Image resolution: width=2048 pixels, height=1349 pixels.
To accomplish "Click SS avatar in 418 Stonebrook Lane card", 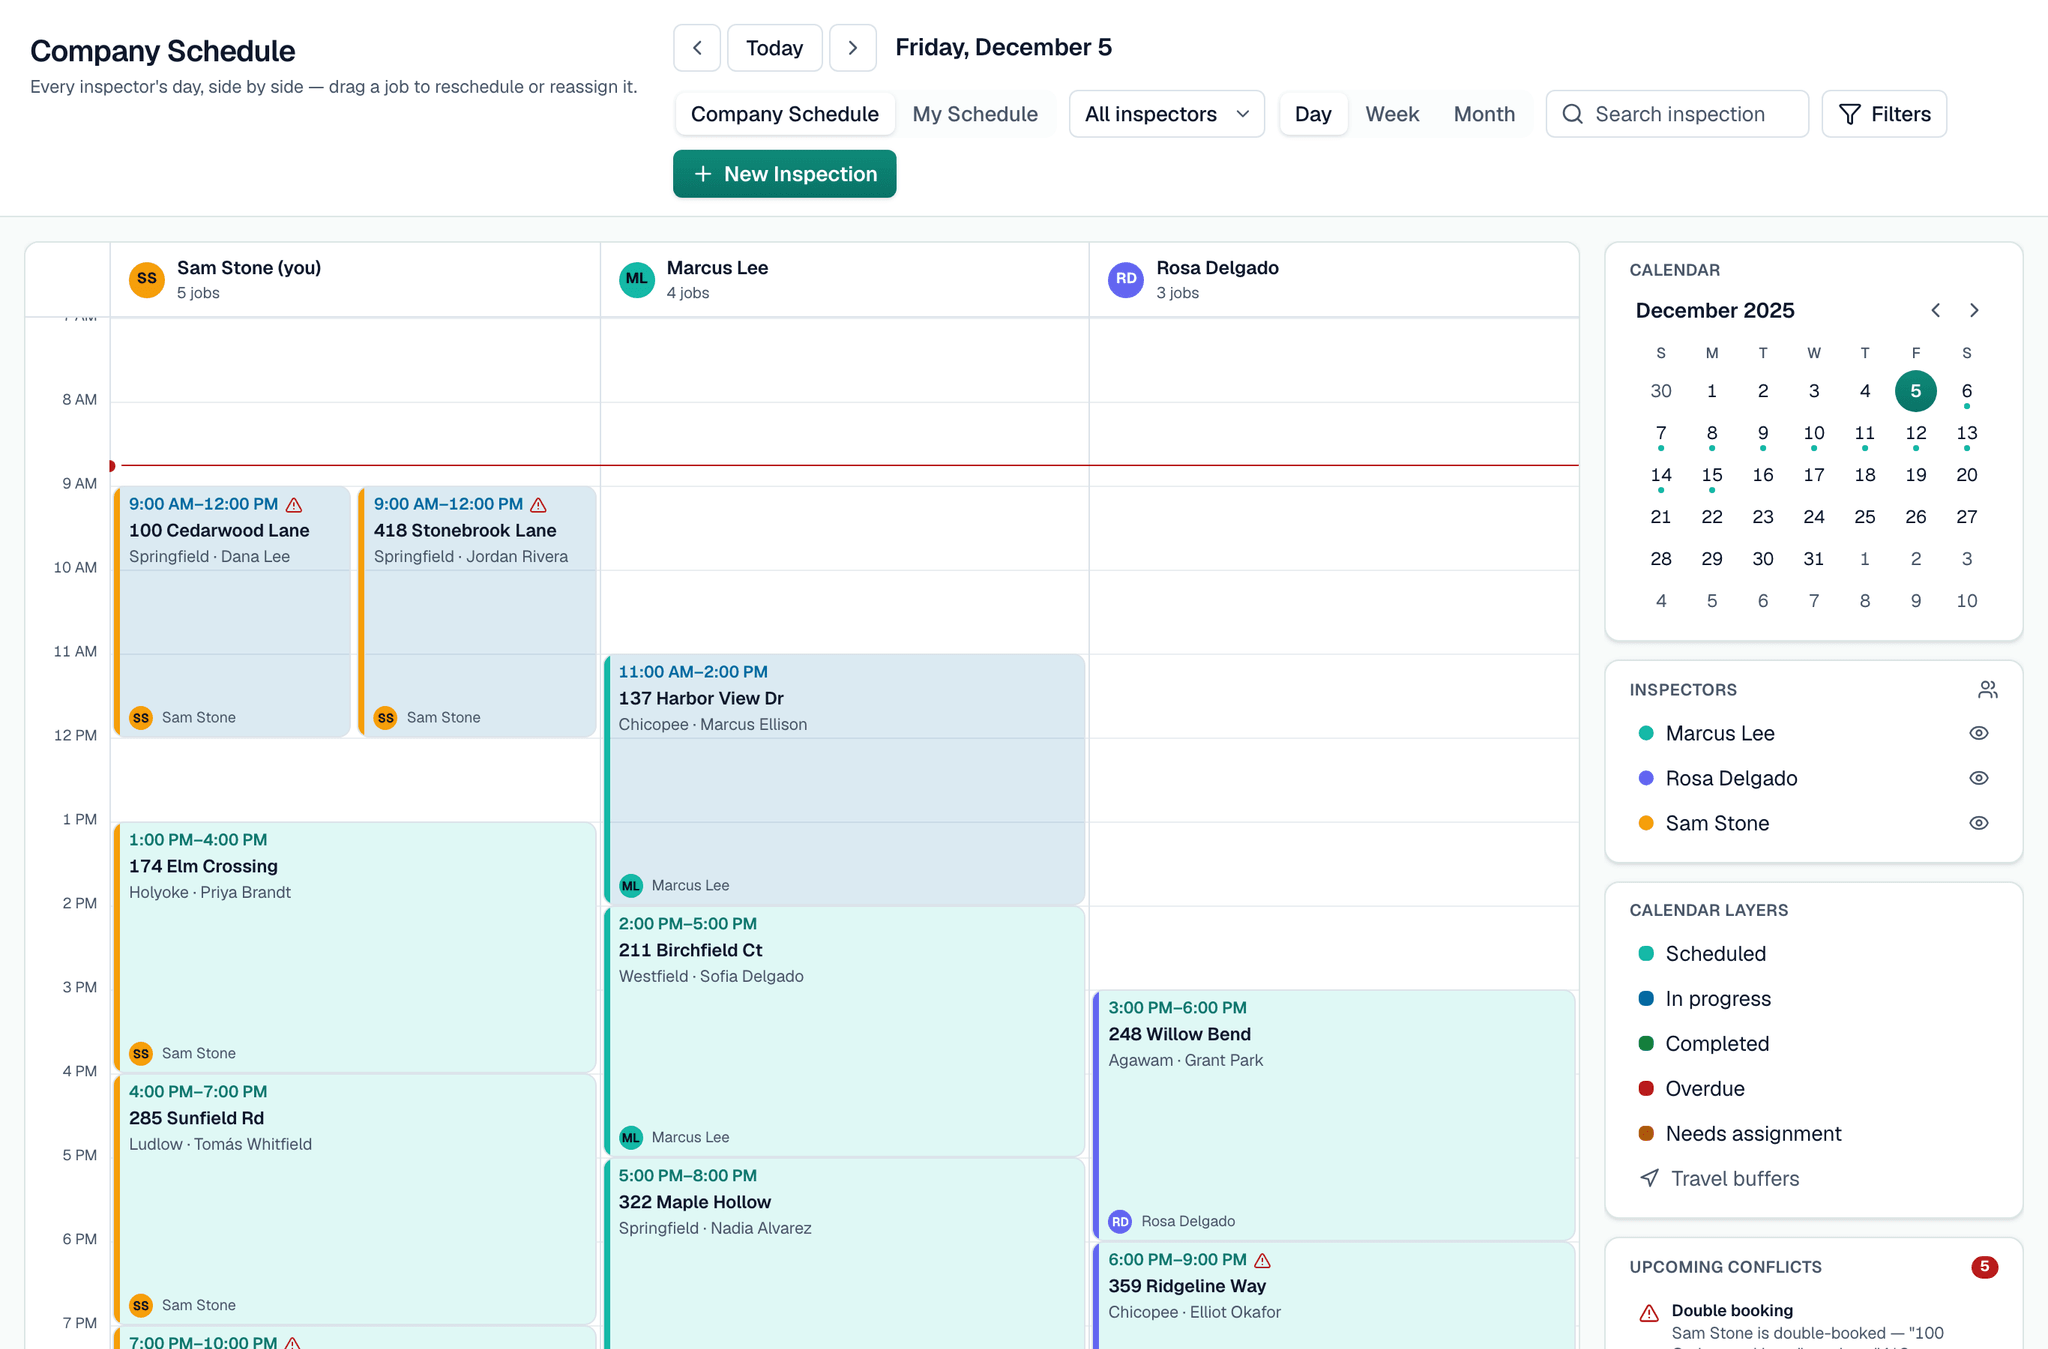I will point(385,717).
